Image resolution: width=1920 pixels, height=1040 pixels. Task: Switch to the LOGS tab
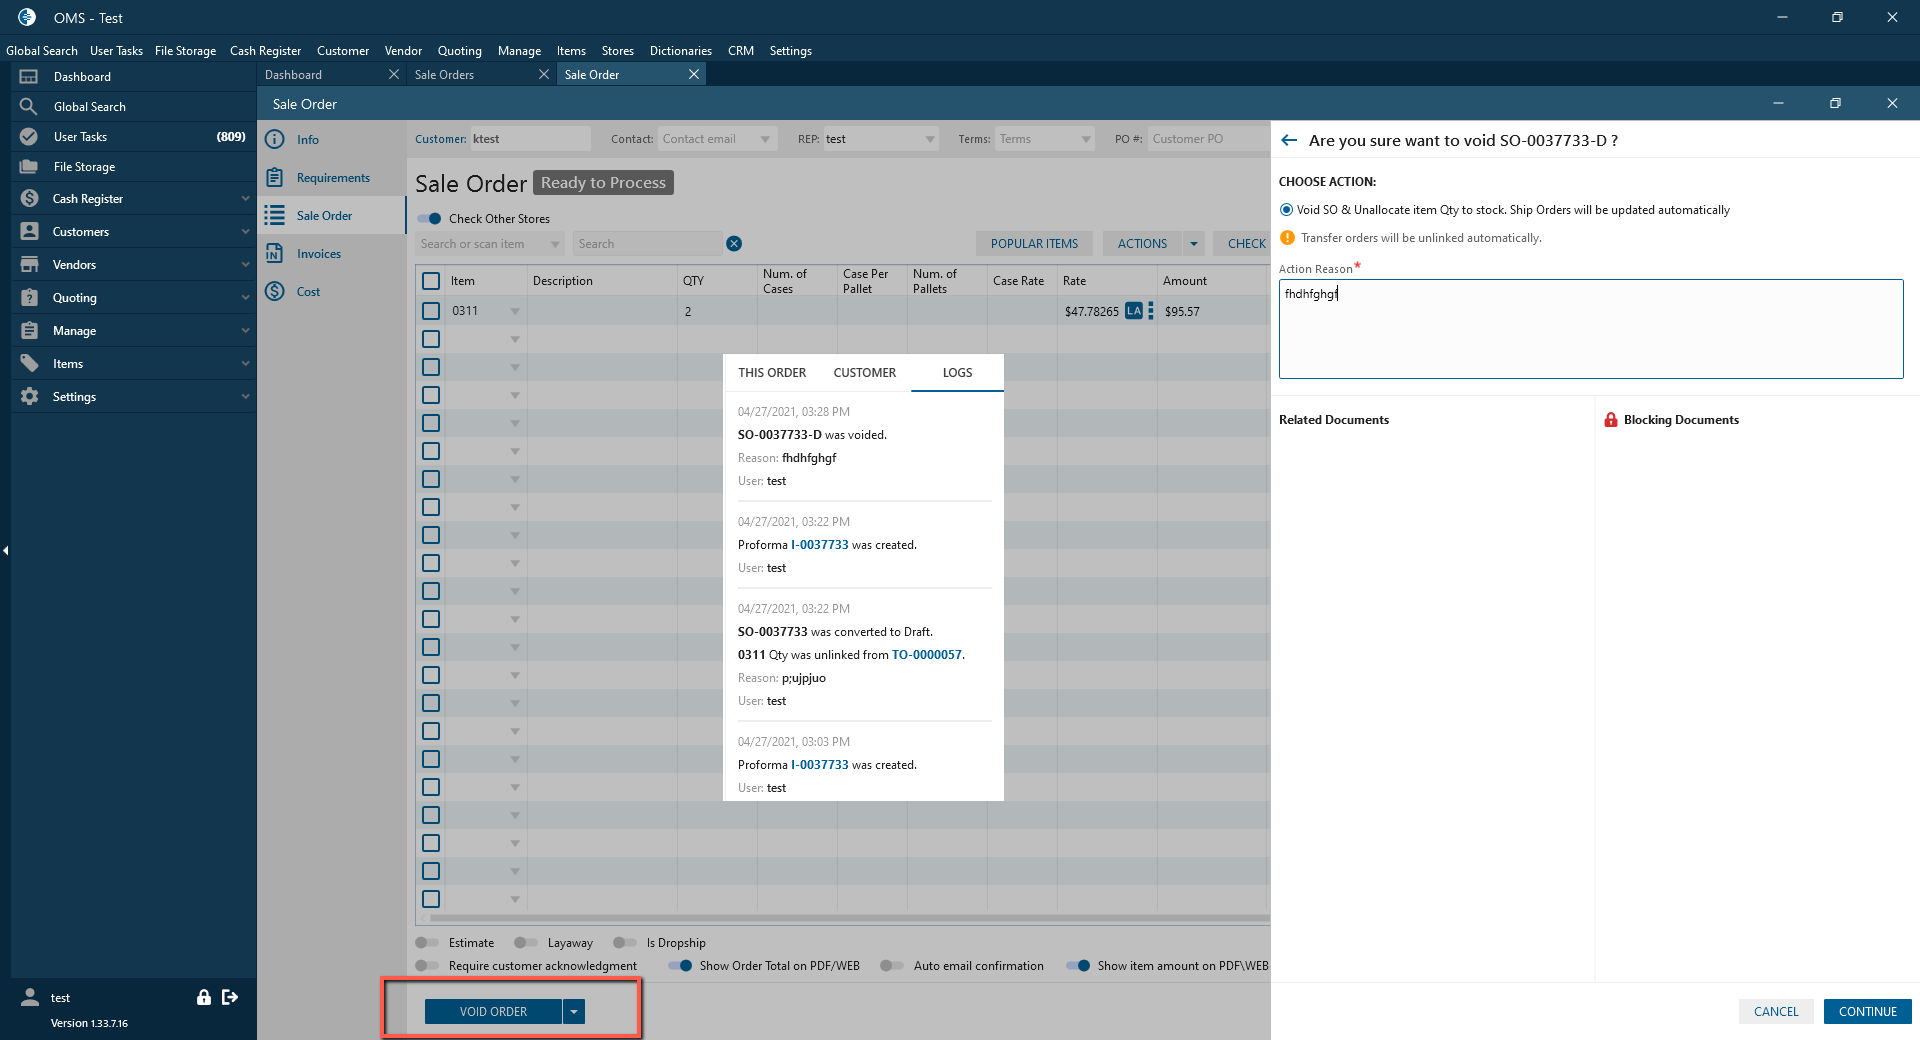(957, 373)
